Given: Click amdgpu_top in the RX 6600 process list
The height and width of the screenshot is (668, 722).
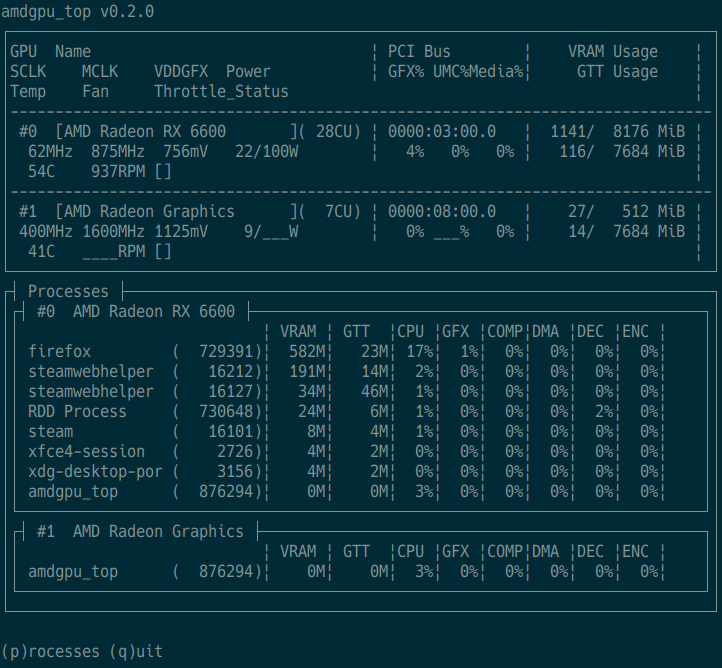Looking at the screenshot, I should (x=73, y=492).
